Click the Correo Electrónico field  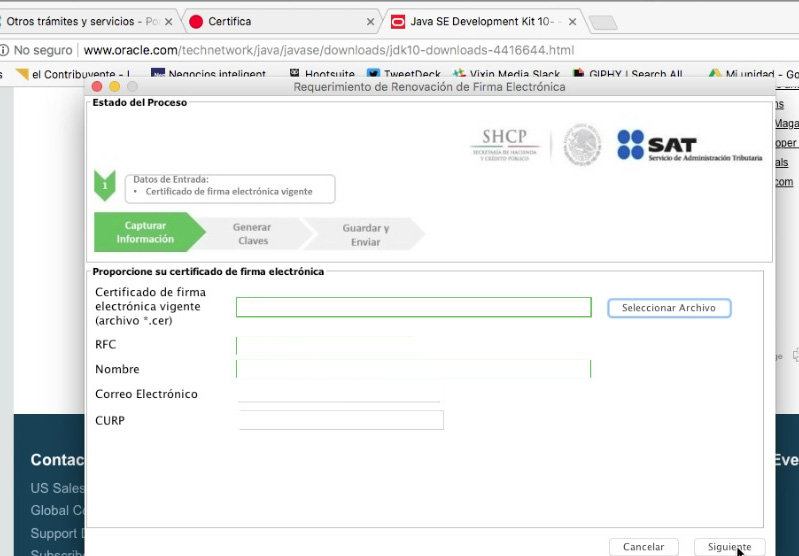click(339, 394)
